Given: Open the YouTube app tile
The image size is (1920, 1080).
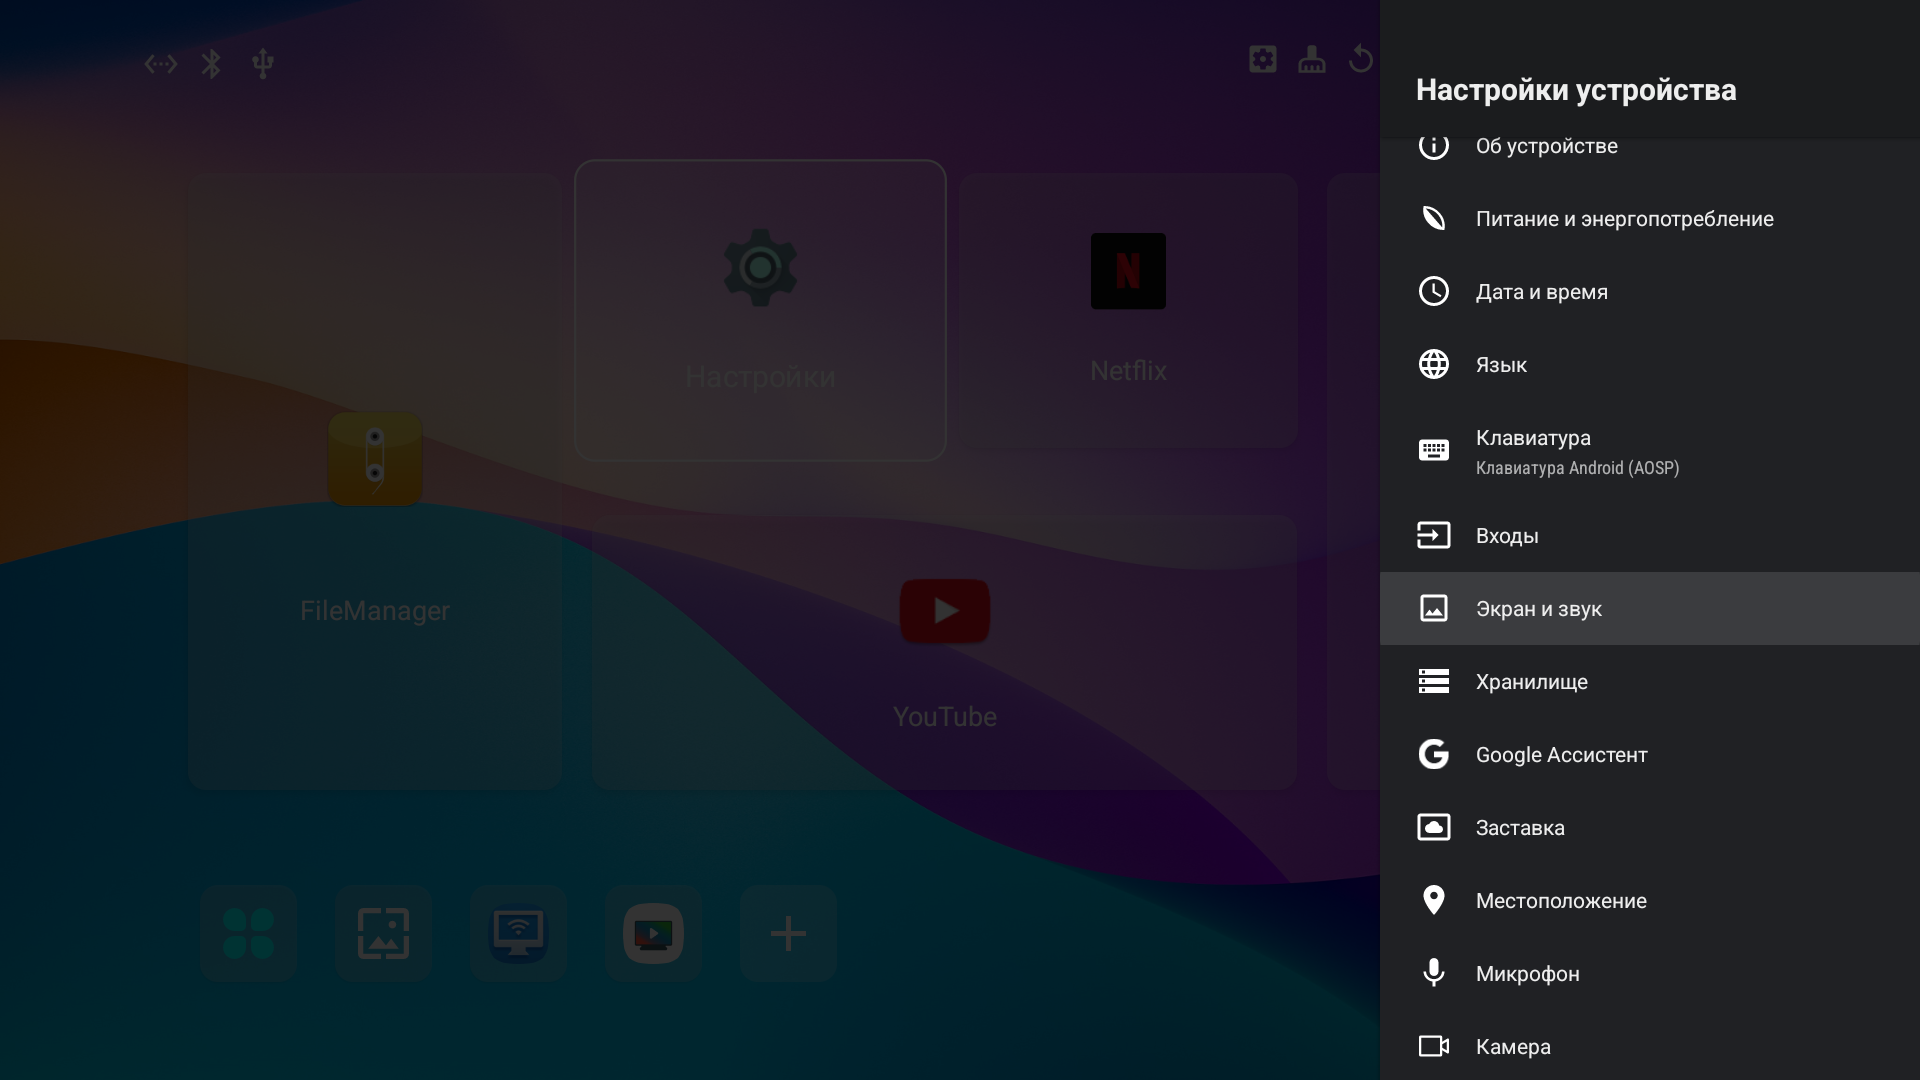Looking at the screenshot, I should point(944,652).
